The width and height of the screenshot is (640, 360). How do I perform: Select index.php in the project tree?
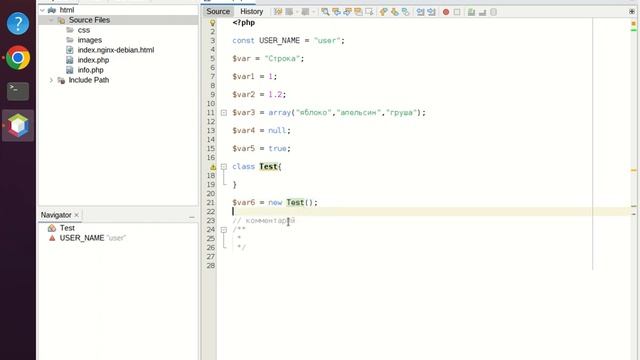tap(93, 60)
